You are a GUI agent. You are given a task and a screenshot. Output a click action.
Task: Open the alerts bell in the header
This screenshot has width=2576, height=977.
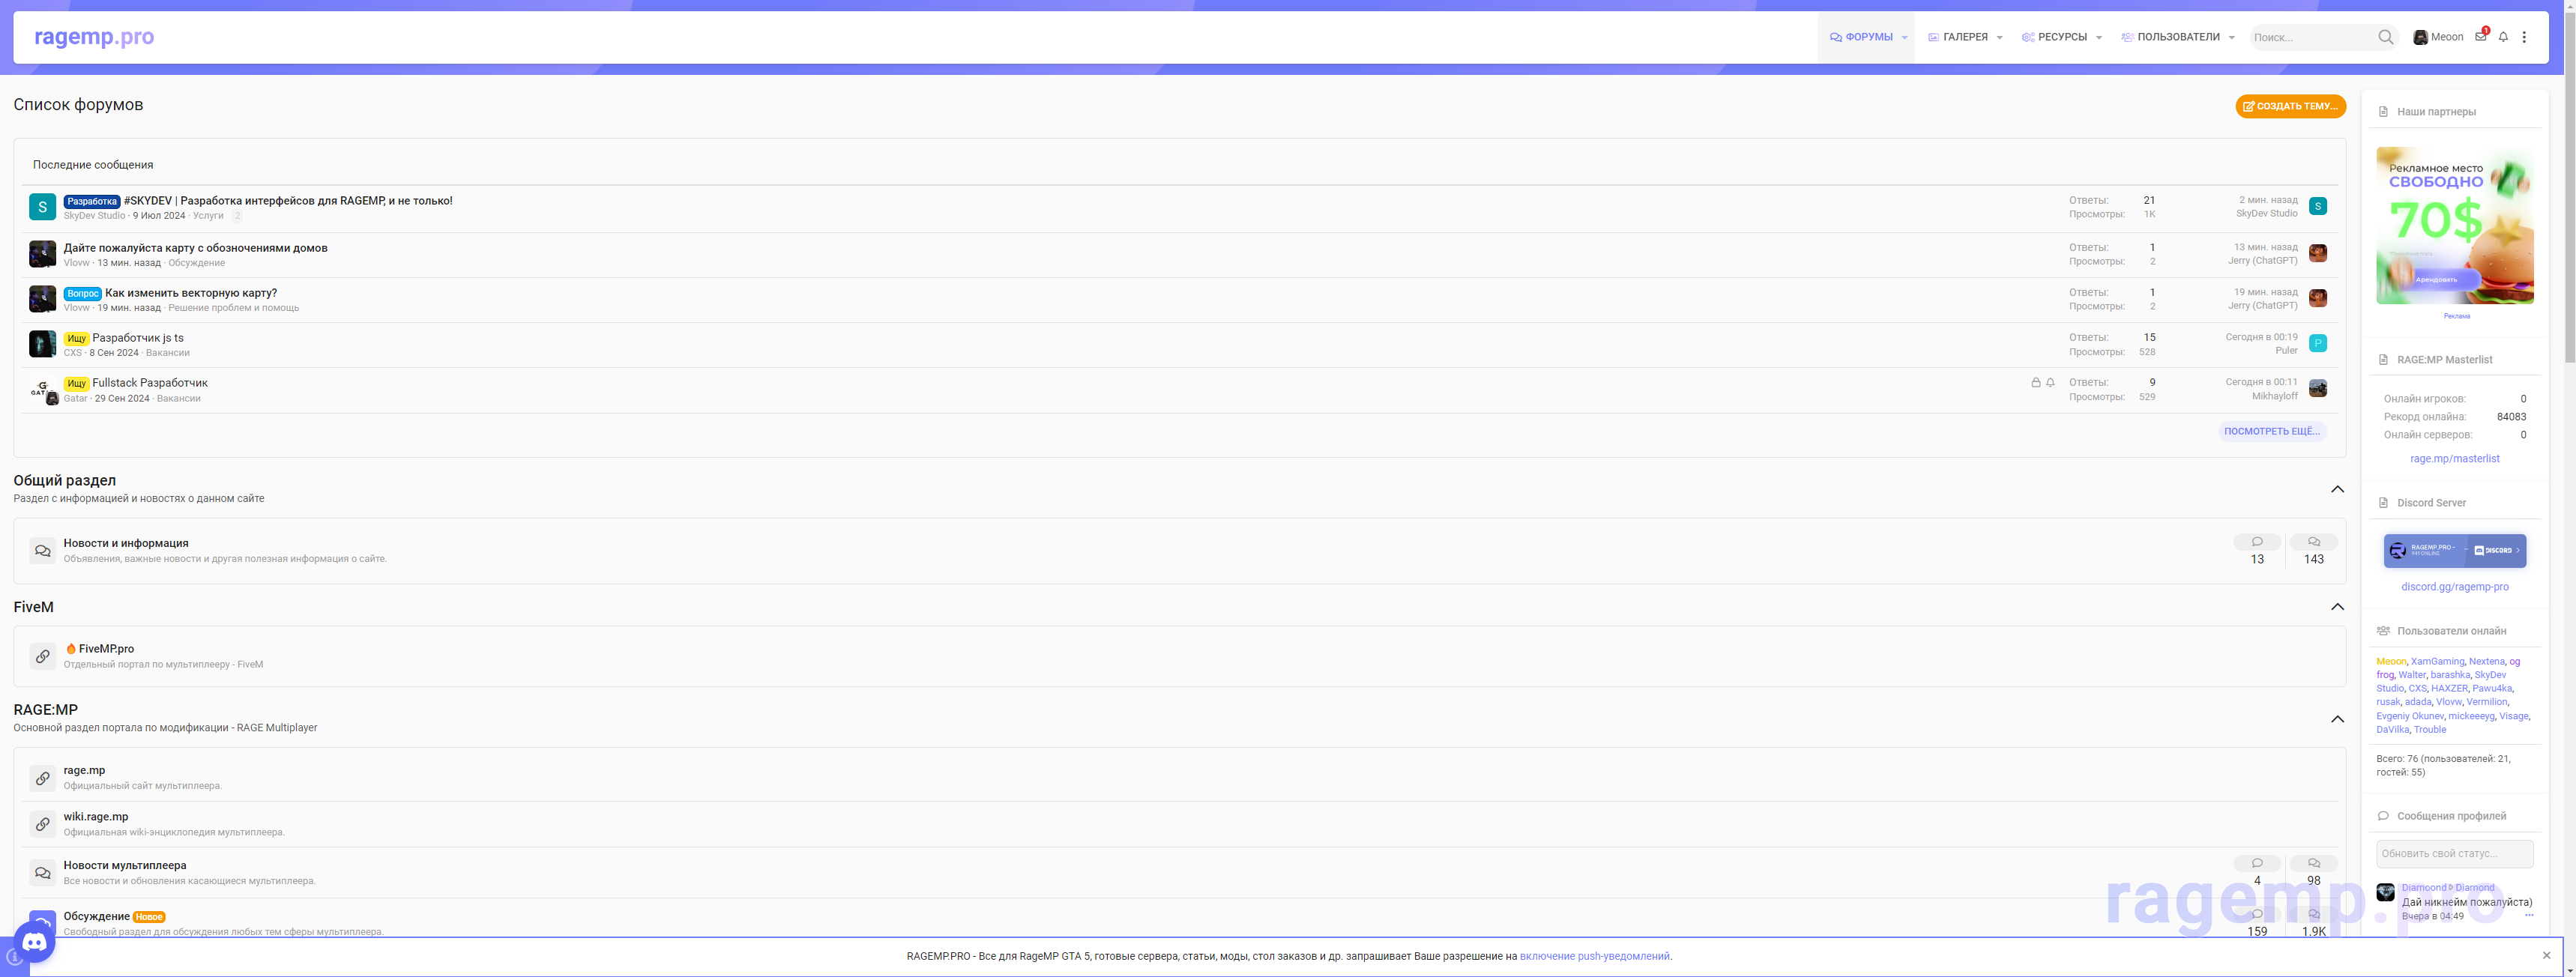(x=2503, y=37)
